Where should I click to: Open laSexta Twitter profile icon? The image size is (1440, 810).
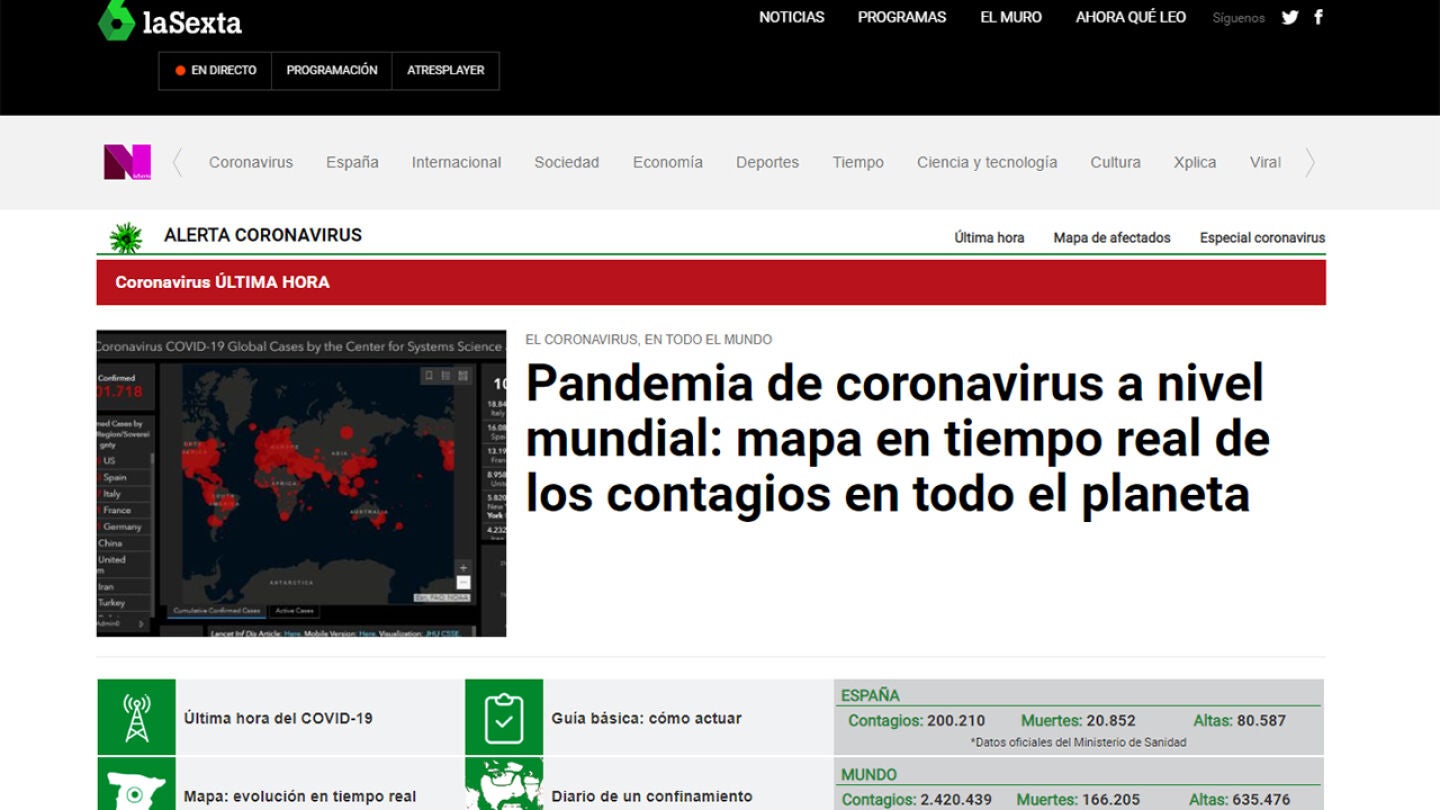(1290, 17)
